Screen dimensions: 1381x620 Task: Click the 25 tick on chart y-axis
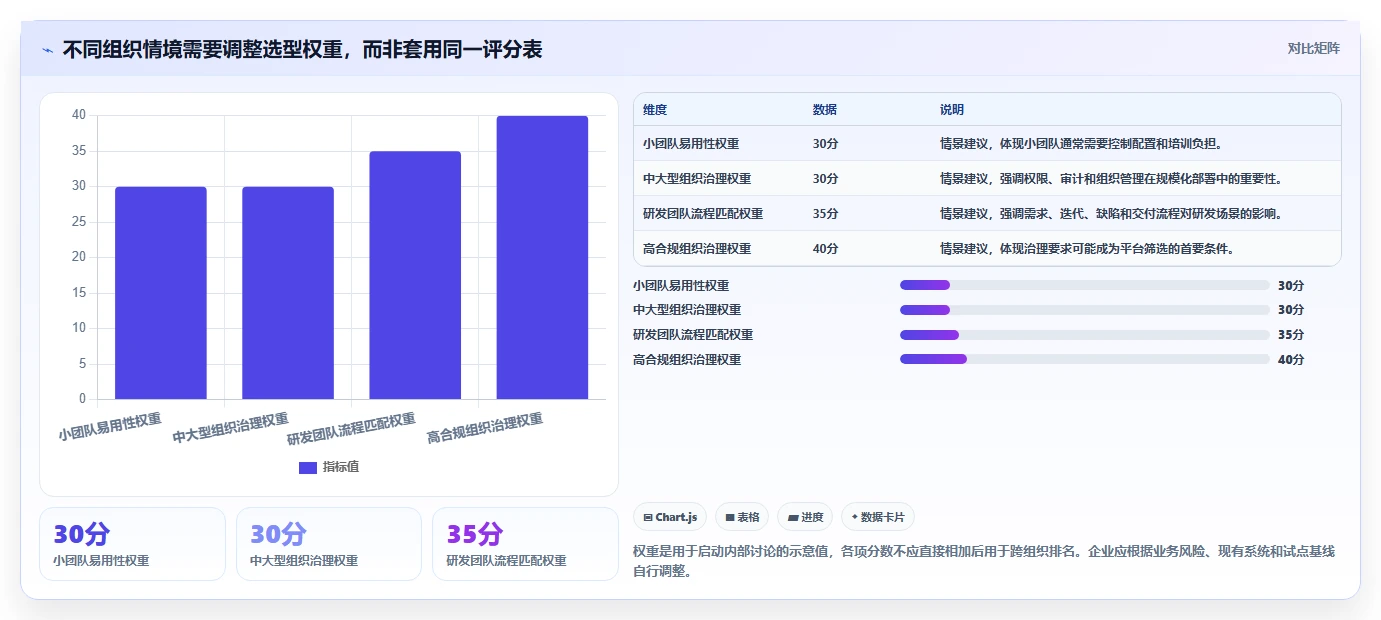tap(79, 222)
